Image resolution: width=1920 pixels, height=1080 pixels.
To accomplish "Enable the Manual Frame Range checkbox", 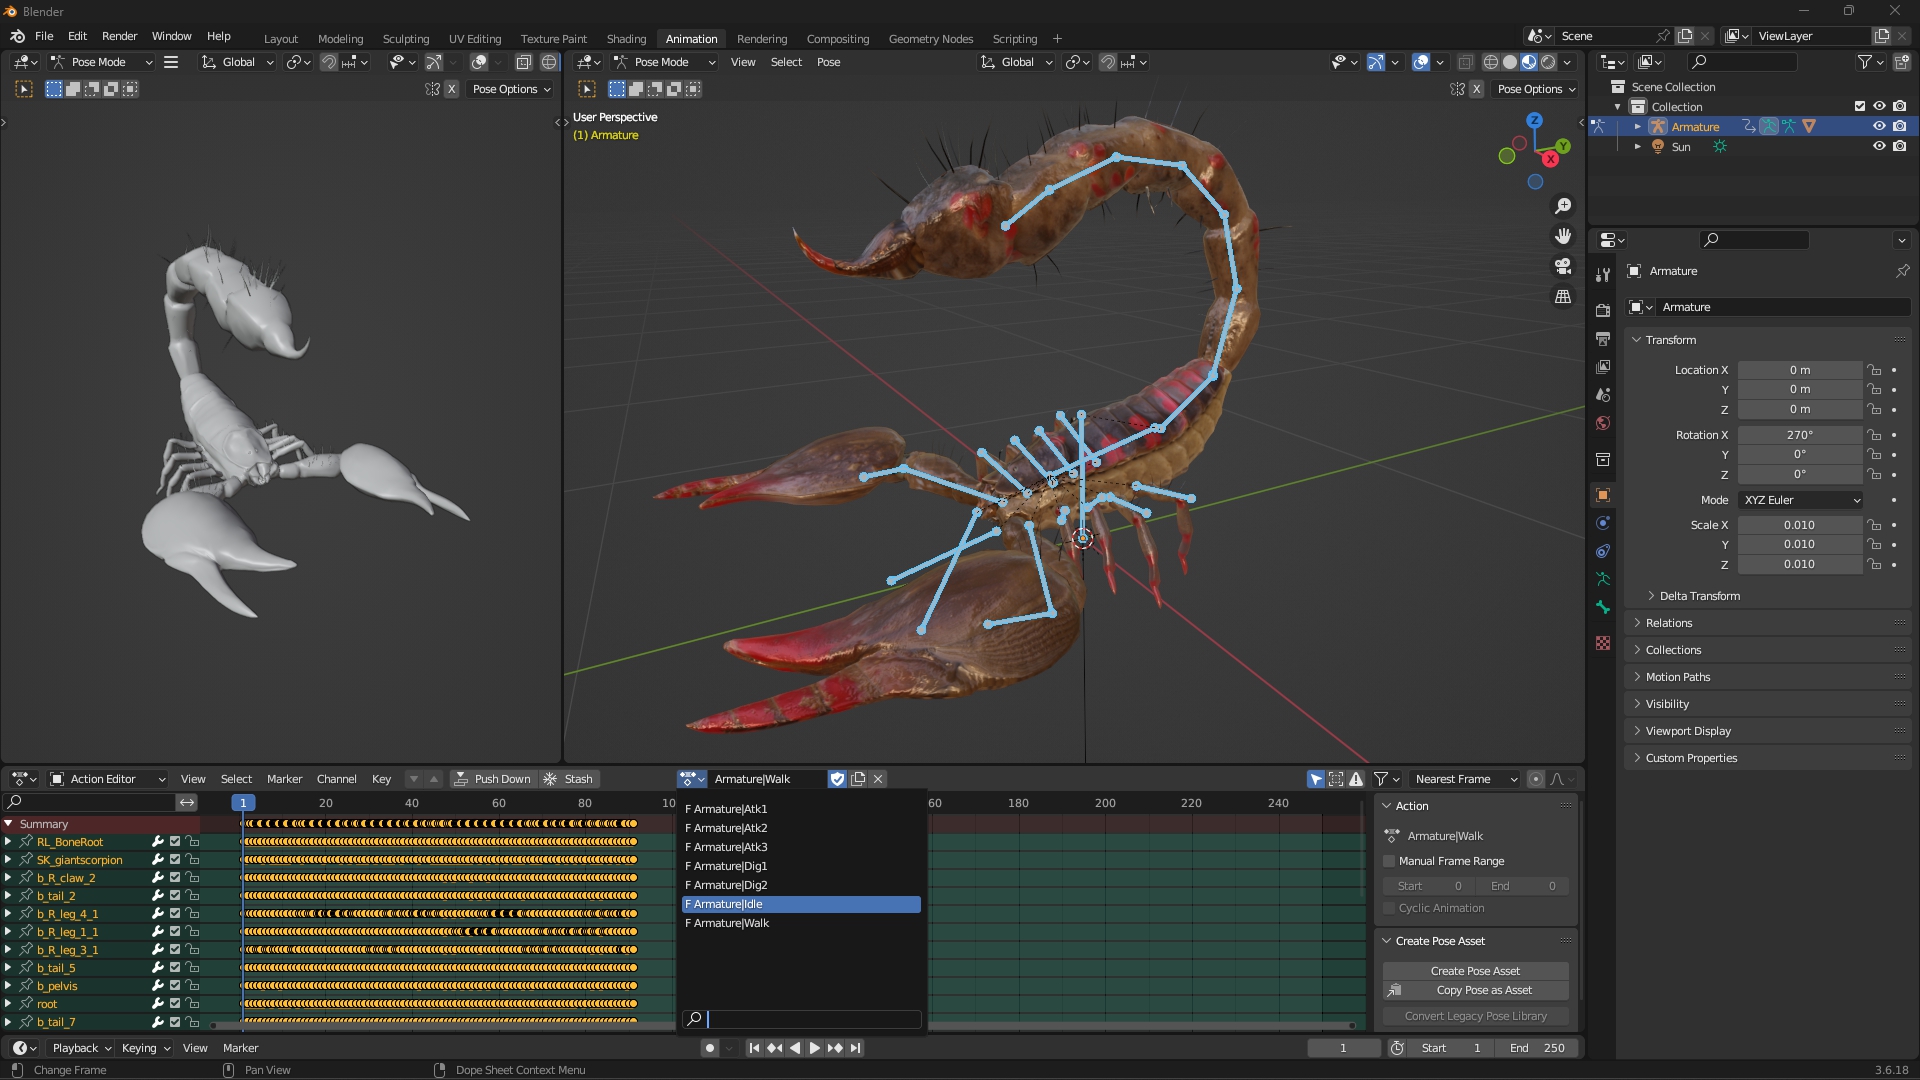I will coord(1389,861).
